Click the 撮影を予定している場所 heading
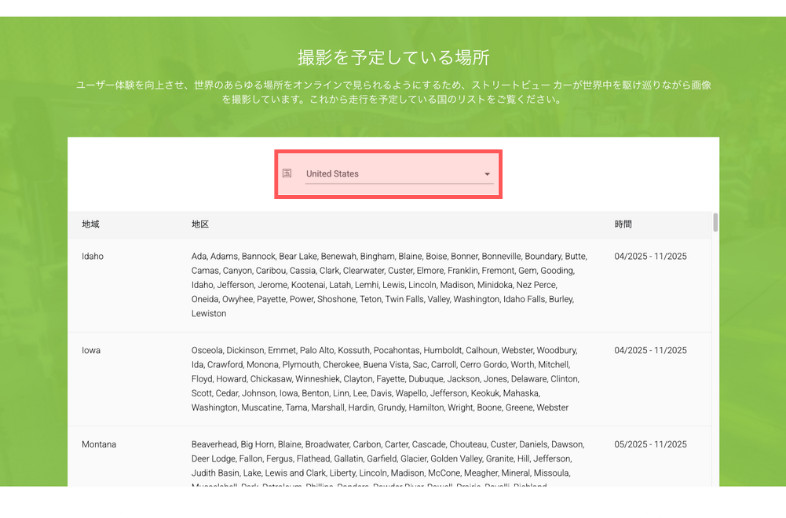Viewport: 786px width, 518px height. click(x=393, y=57)
